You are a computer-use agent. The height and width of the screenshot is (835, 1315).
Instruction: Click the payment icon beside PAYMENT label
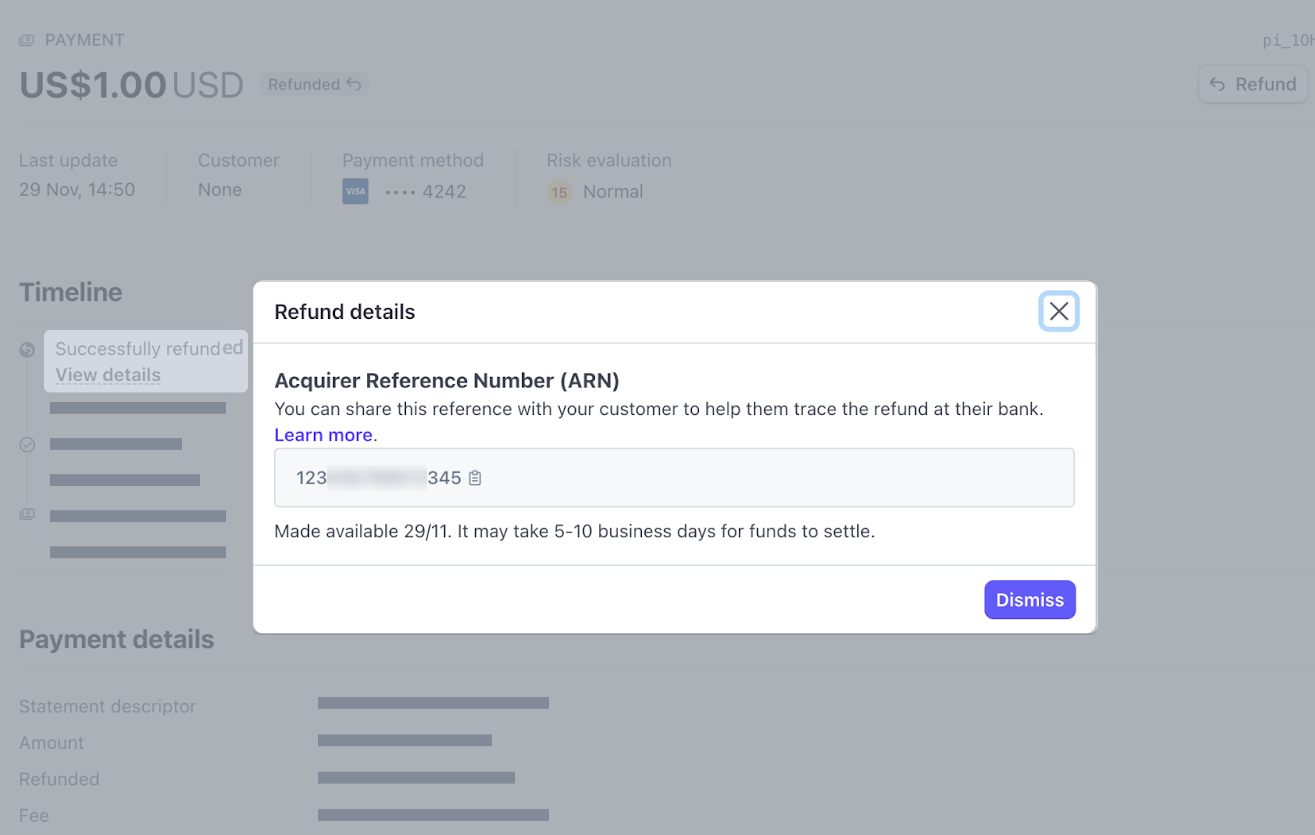click(27, 41)
